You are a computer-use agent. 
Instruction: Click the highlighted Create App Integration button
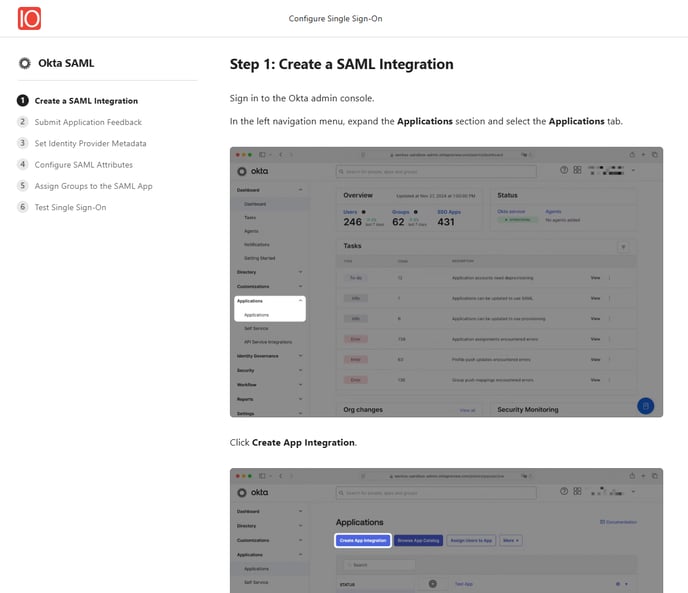point(363,540)
